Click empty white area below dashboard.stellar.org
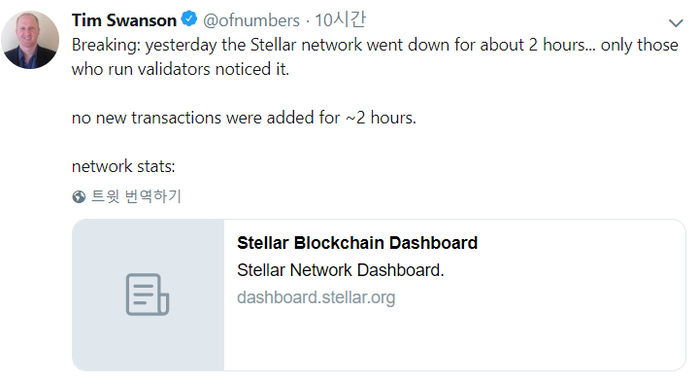Screen dimensions: 700x382 click(x=454, y=339)
